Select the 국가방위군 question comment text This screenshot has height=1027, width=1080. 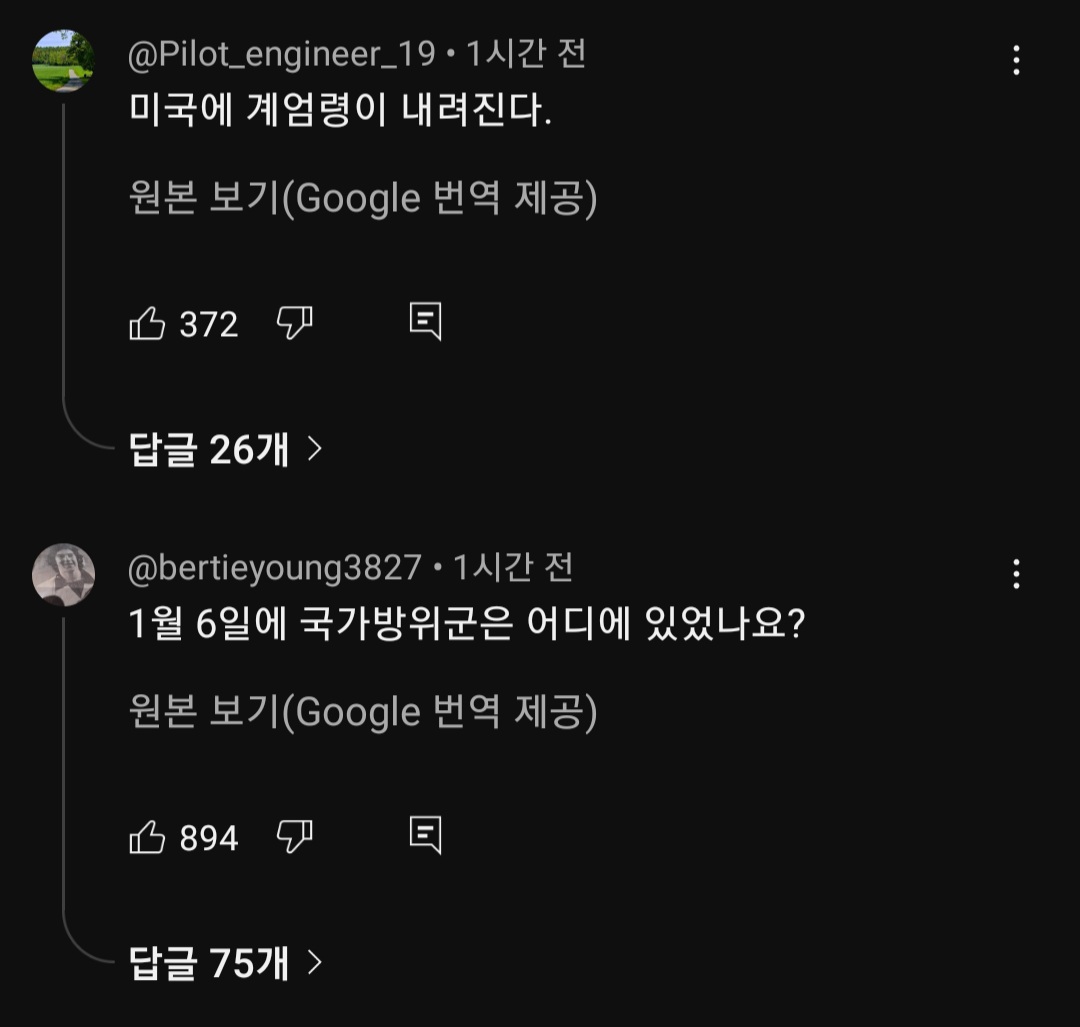pos(467,623)
